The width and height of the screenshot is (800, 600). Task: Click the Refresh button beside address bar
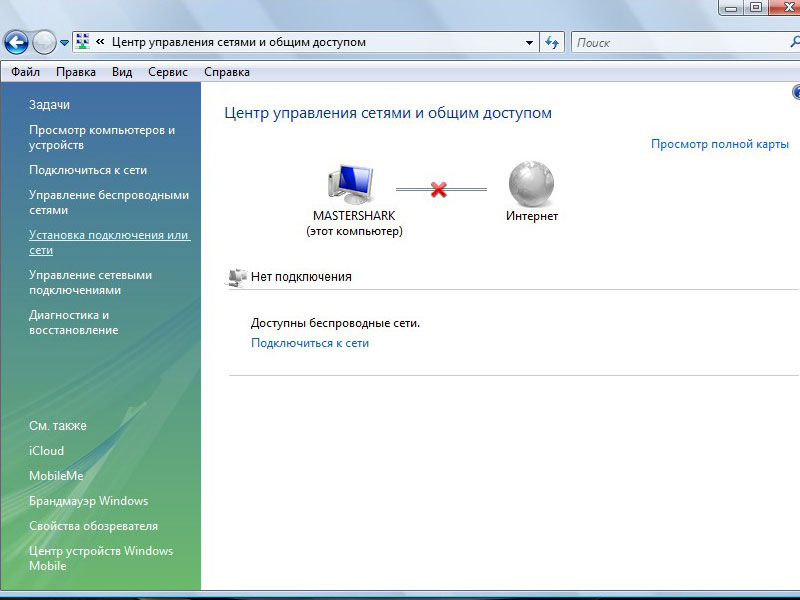tap(552, 42)
